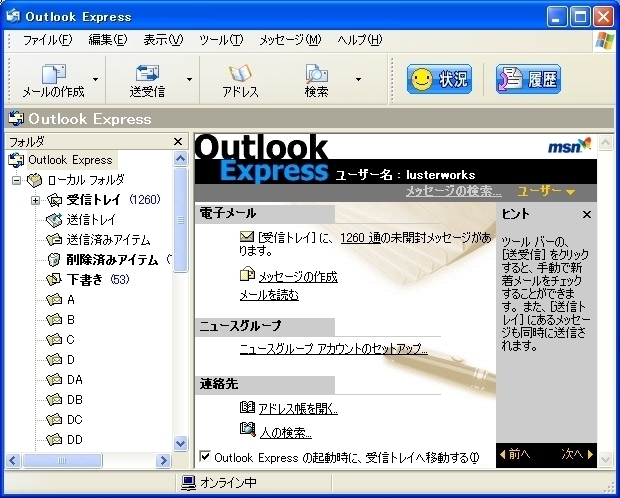
Task: Select folder DD in the tree
Action: pyautogui.click(x=75, y=439)
